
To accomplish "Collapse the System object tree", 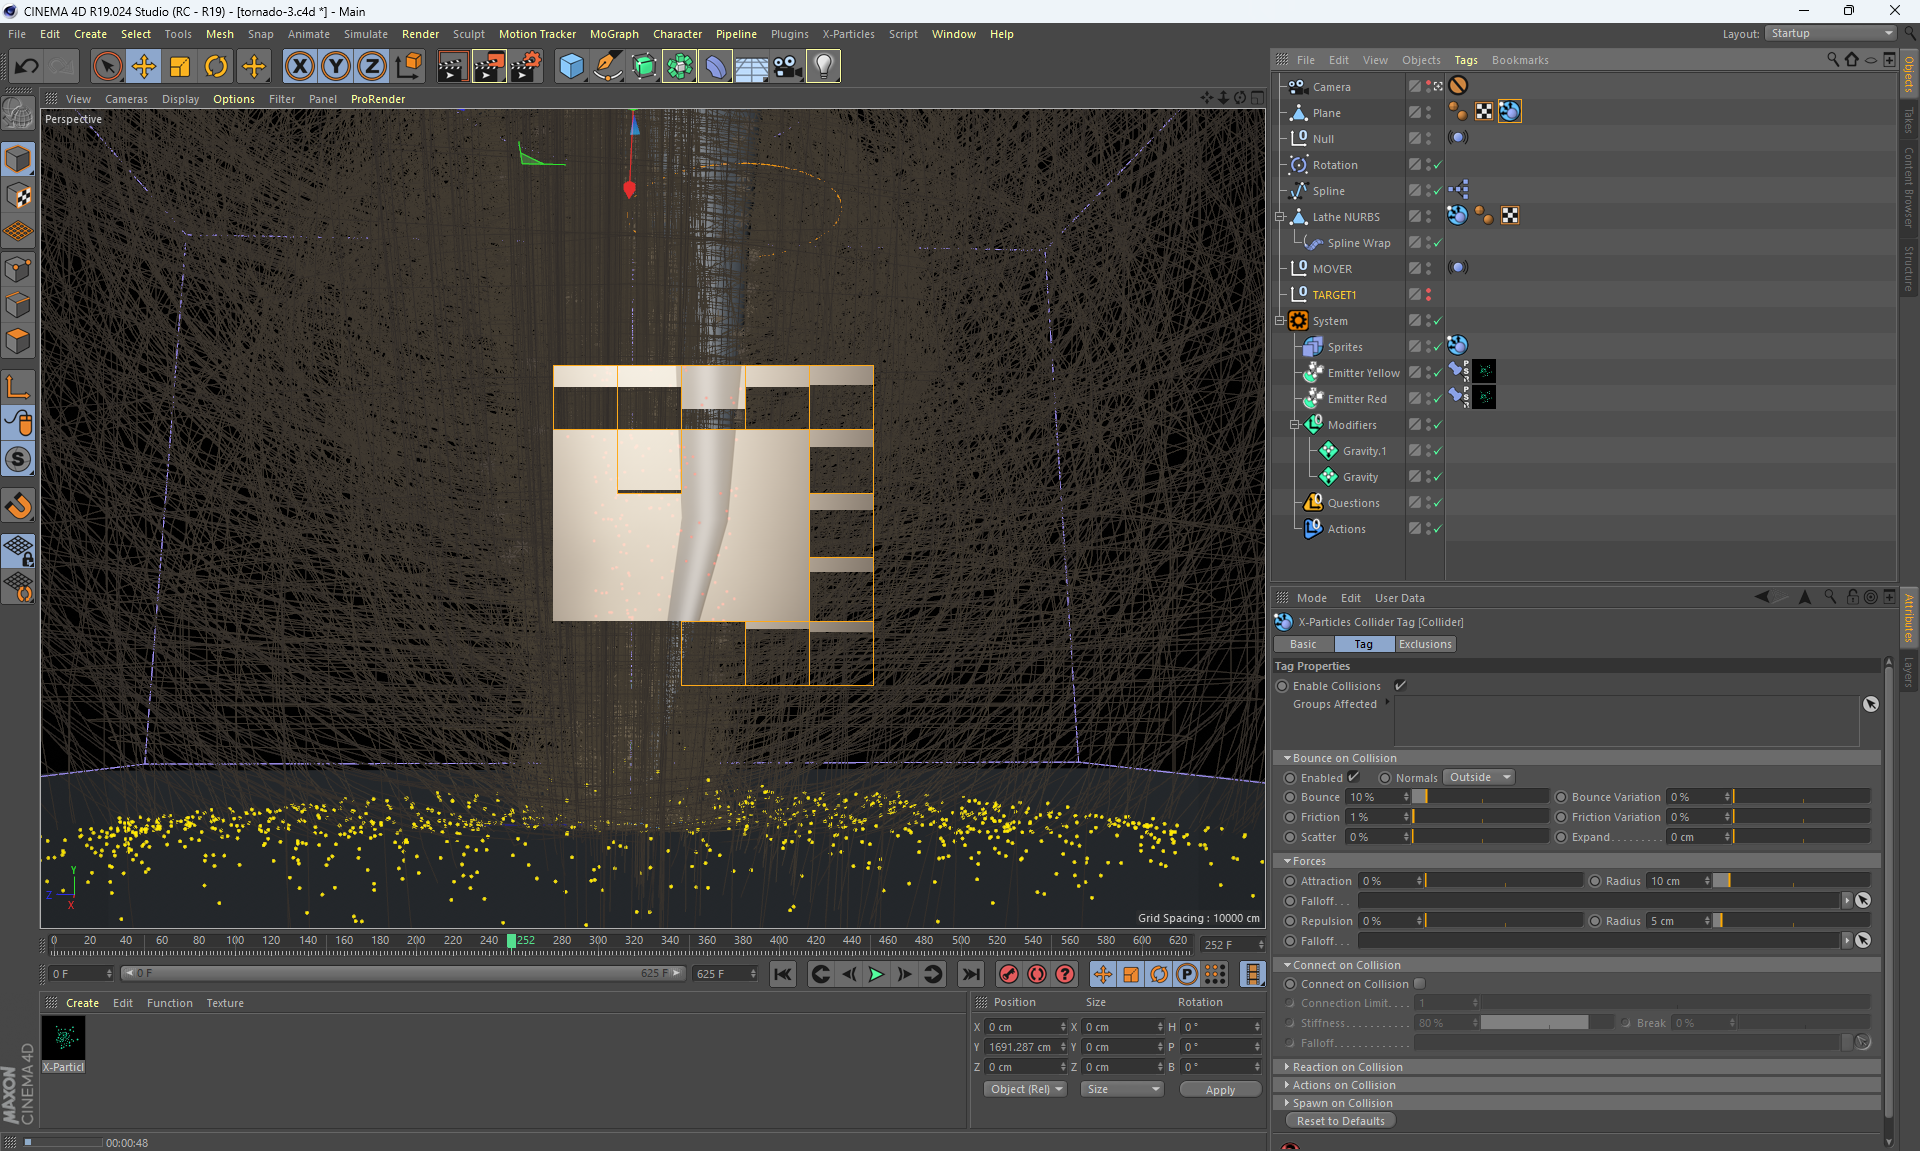I will pyautogui.click(x=1280, y=321).
